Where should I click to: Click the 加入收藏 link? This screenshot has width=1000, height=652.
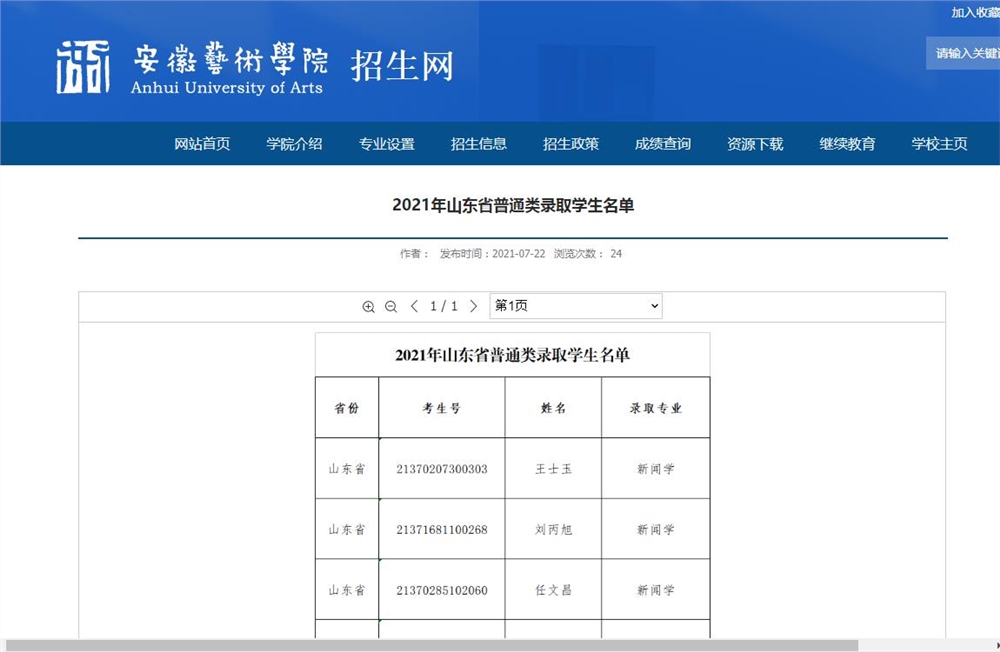pos(975,12)
